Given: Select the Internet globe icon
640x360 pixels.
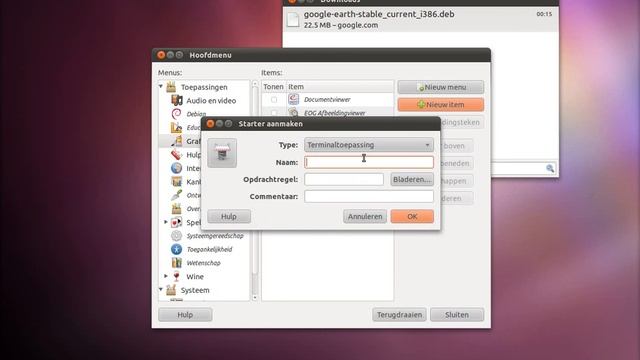Looking at the screenshot, I should (176, 168).
